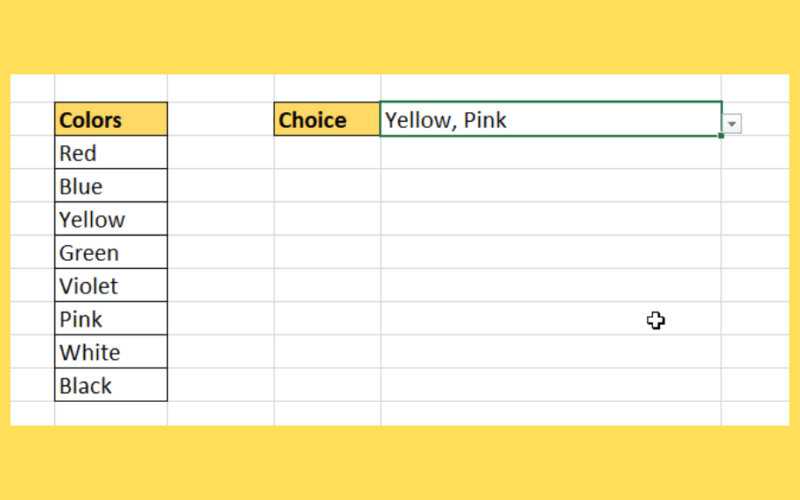Select the empty cell below Black

click(111, 413)
